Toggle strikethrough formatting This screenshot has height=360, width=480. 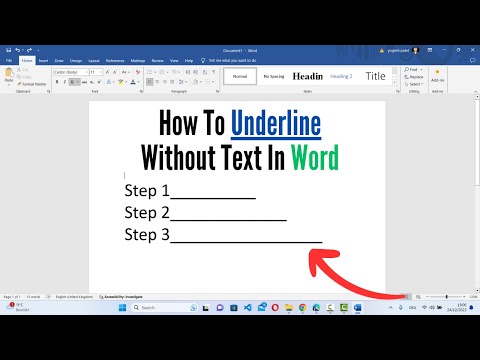click(84, 82)
